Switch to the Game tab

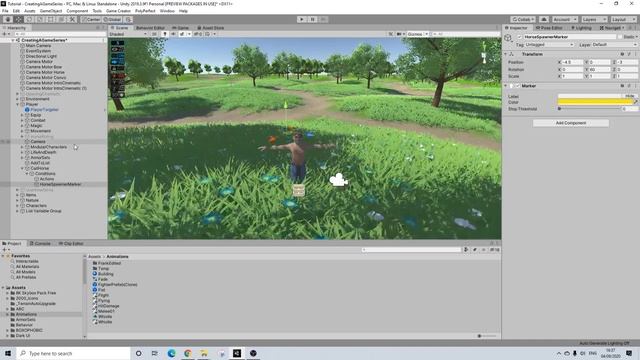180,28
